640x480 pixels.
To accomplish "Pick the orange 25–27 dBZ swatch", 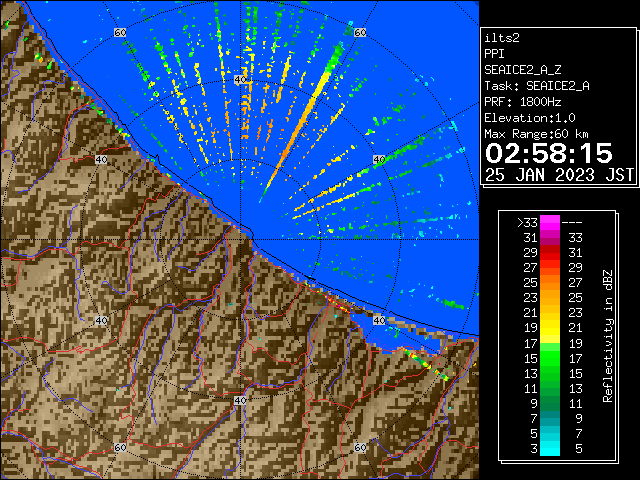I will [x=550, y=282].
